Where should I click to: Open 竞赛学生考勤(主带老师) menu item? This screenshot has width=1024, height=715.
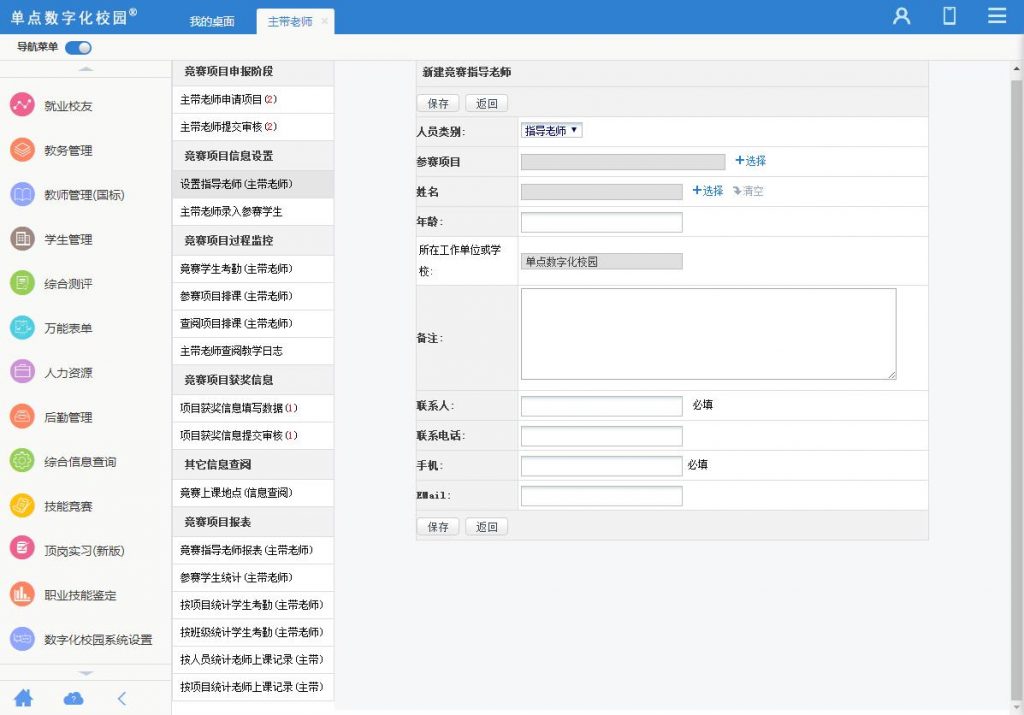253,268
